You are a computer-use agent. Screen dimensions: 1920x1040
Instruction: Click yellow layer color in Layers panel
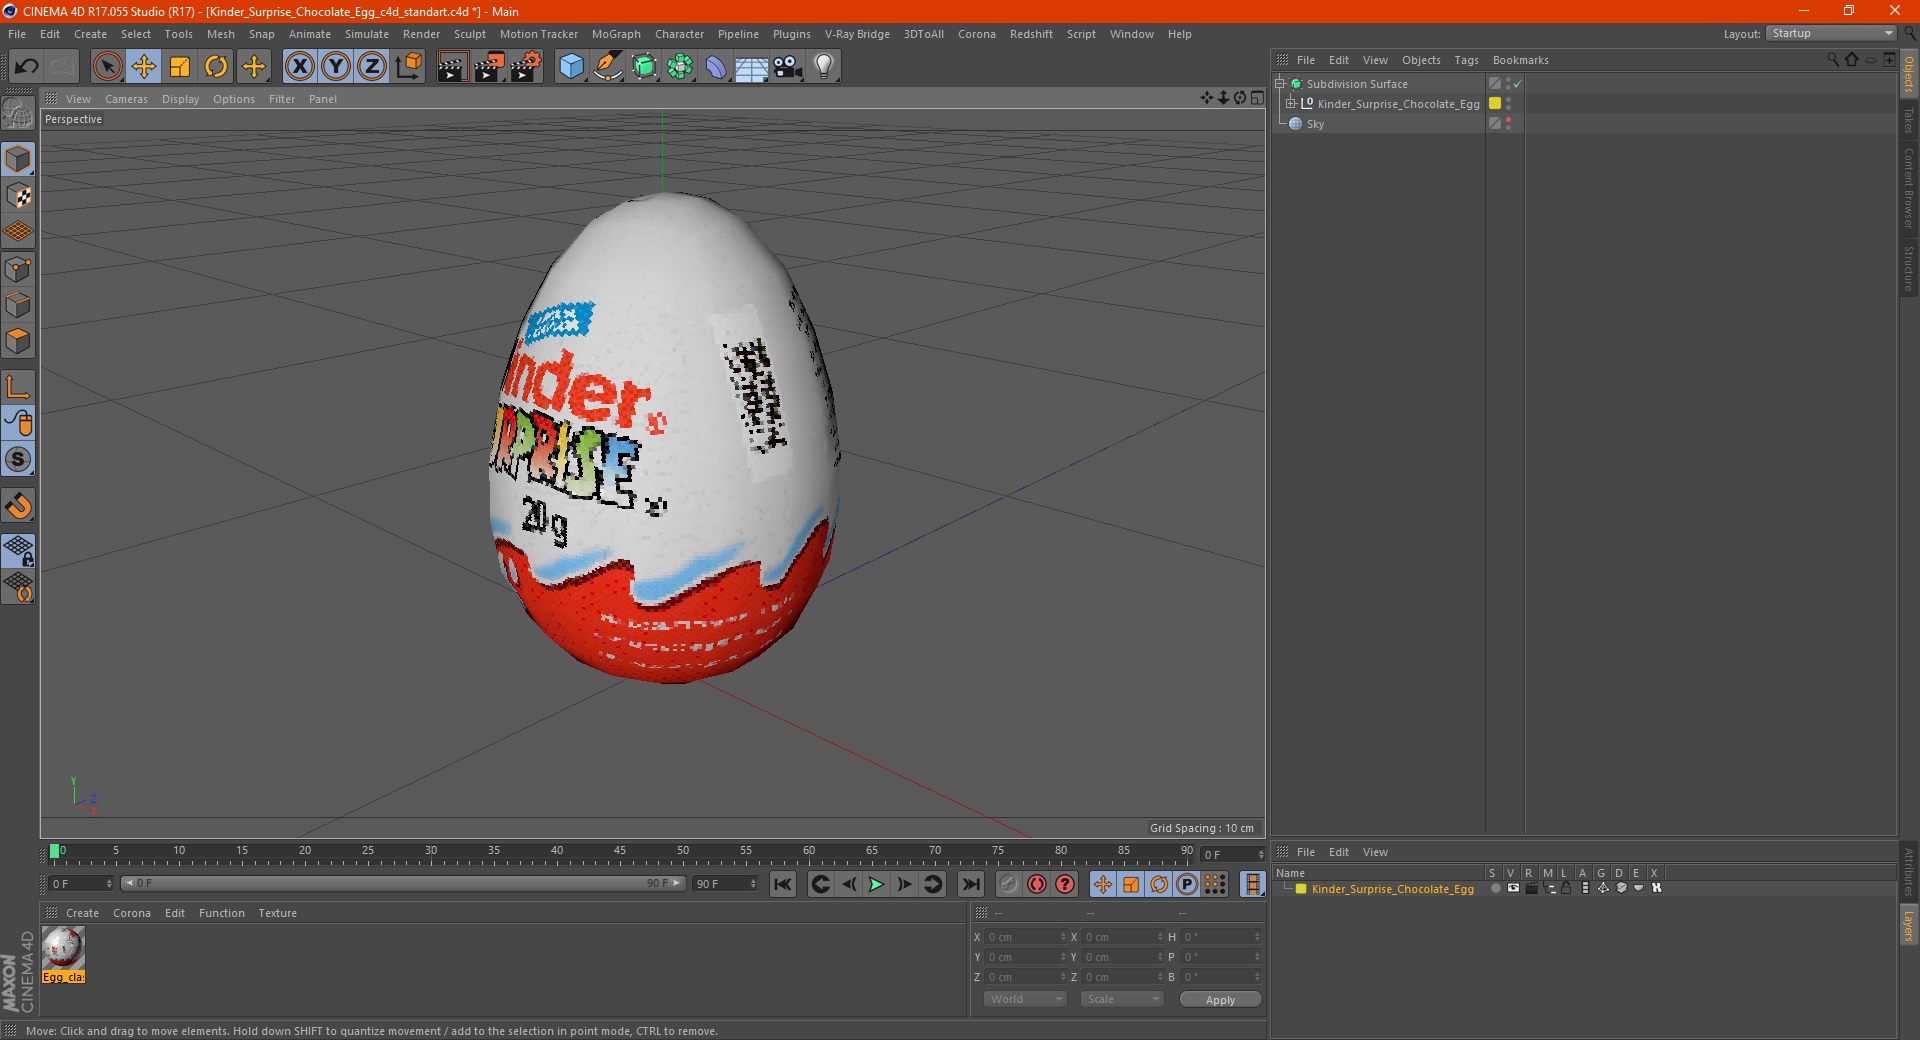pos(1301,889)
